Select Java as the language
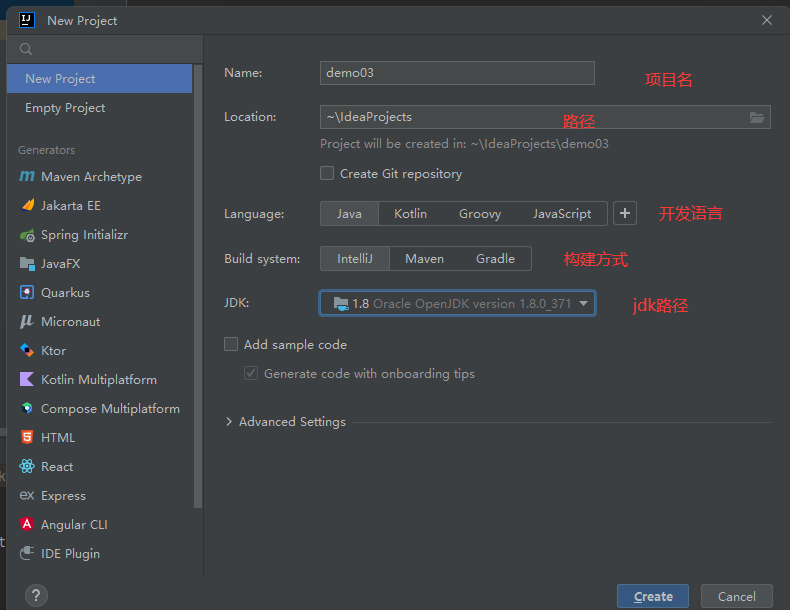The height and width of the screenshot is (610, 790). point(349,214)
